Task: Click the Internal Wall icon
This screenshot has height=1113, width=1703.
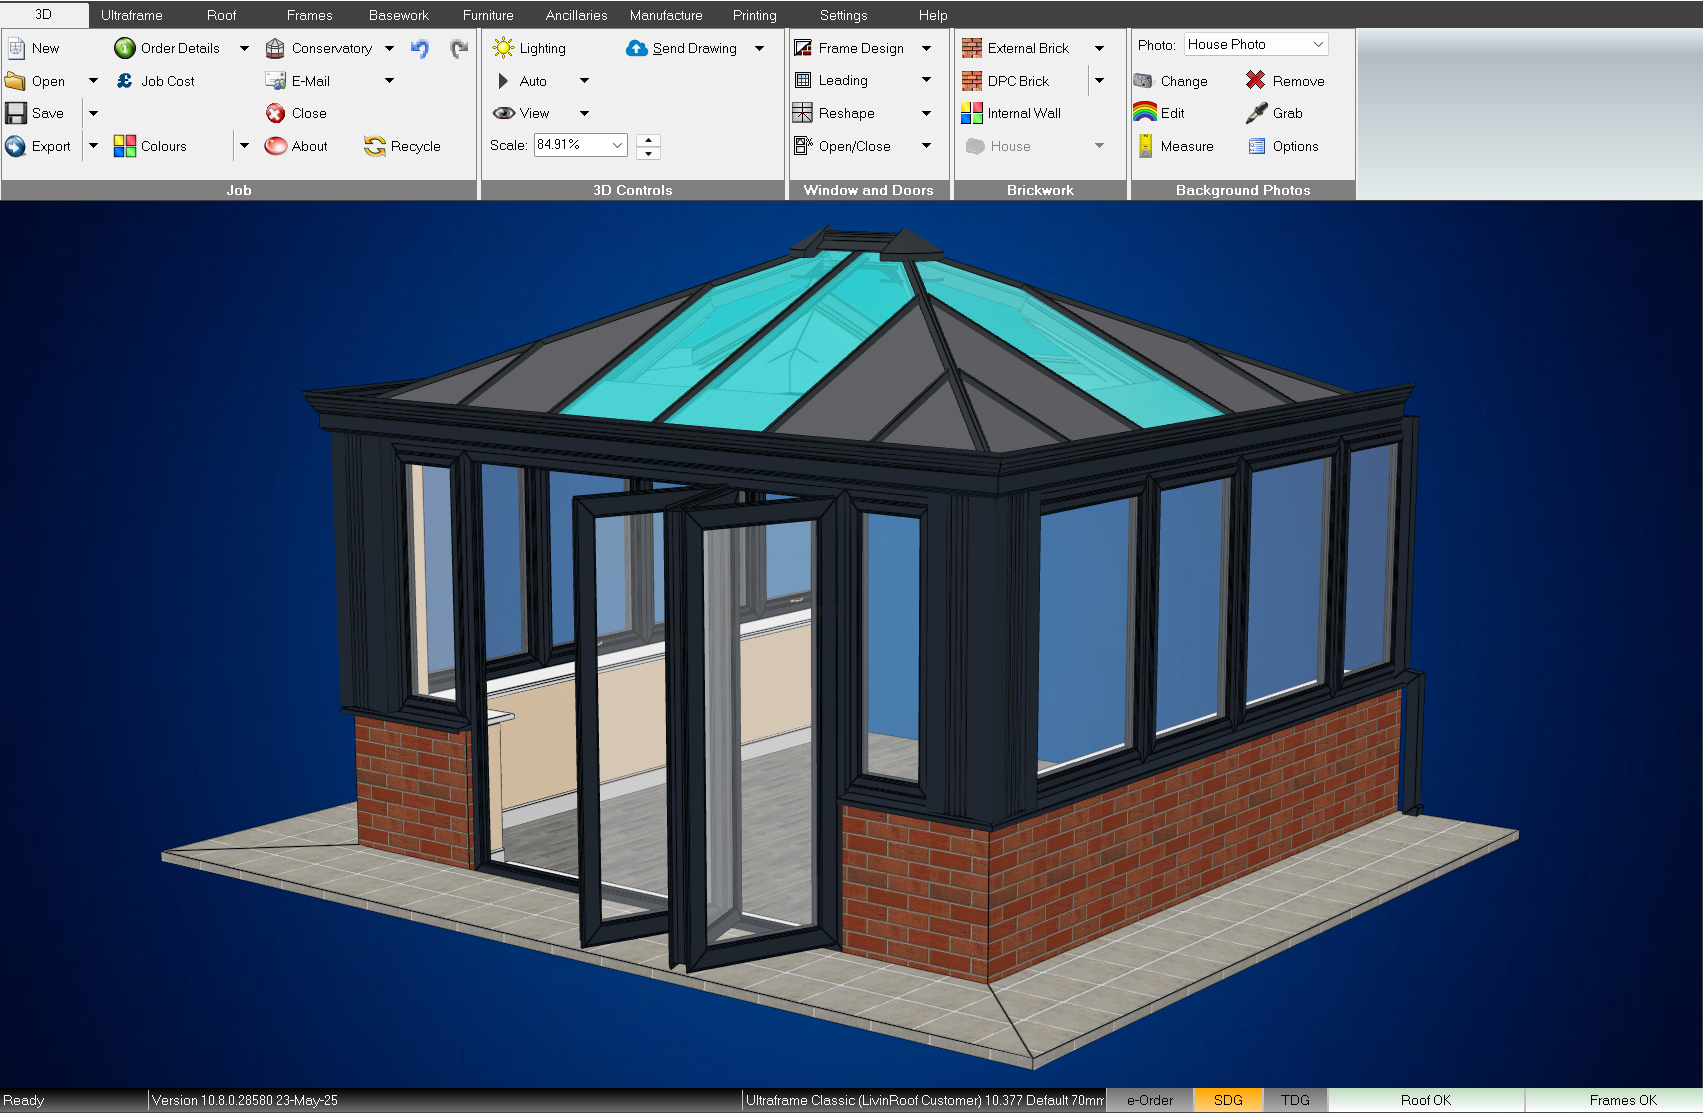Action: [x=972, y=113]
